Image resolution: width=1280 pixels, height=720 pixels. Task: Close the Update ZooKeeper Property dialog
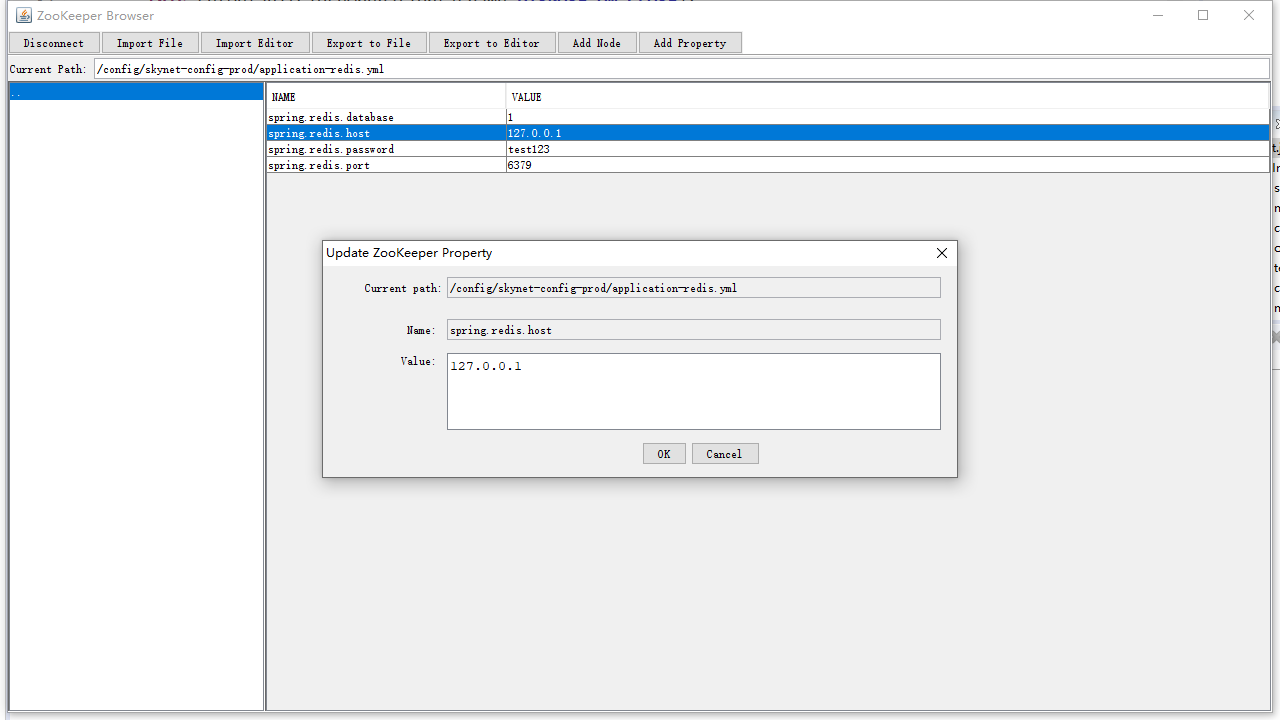941,253
